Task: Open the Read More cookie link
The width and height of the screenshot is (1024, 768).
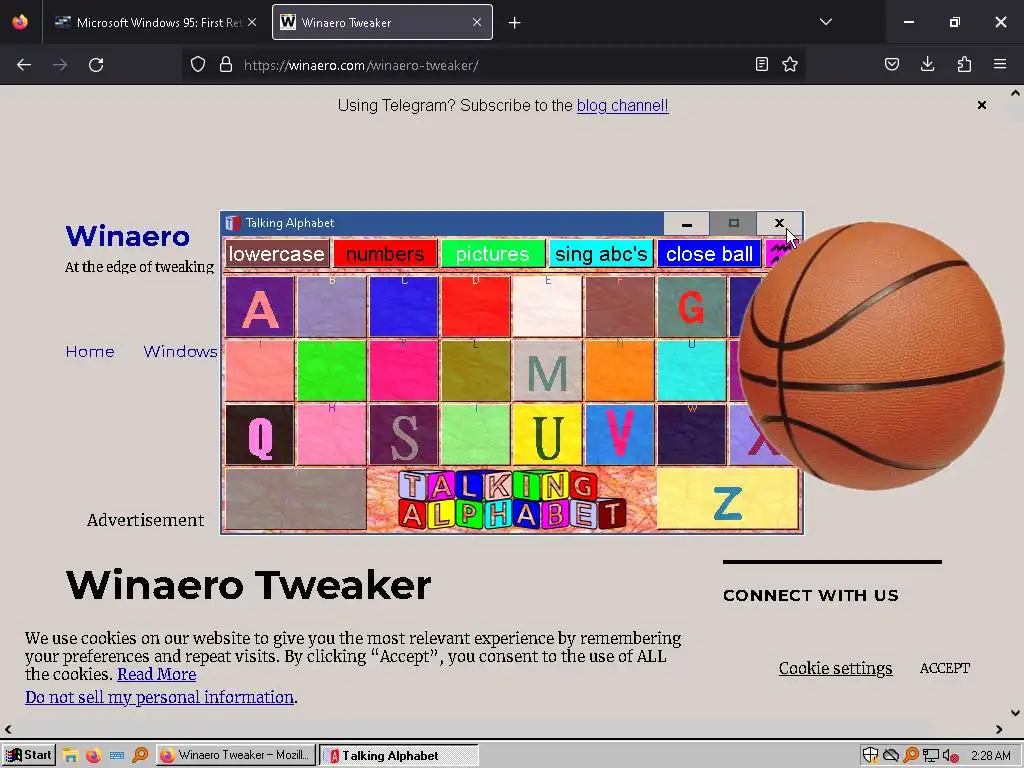Action: point(157,675)
